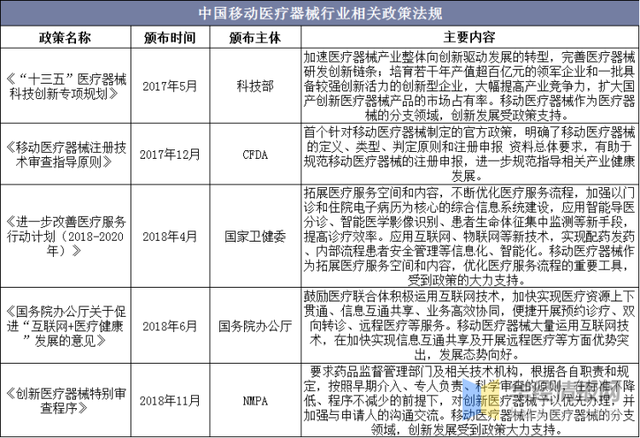
Task: Click the issuer cell 国务院办公厅
Action: tap(255, 326)
